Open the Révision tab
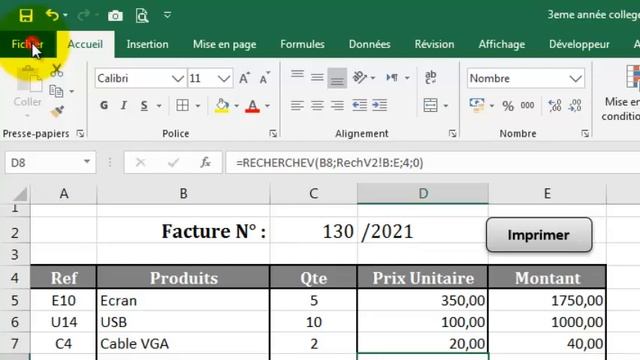 click(x=434, y=44)
